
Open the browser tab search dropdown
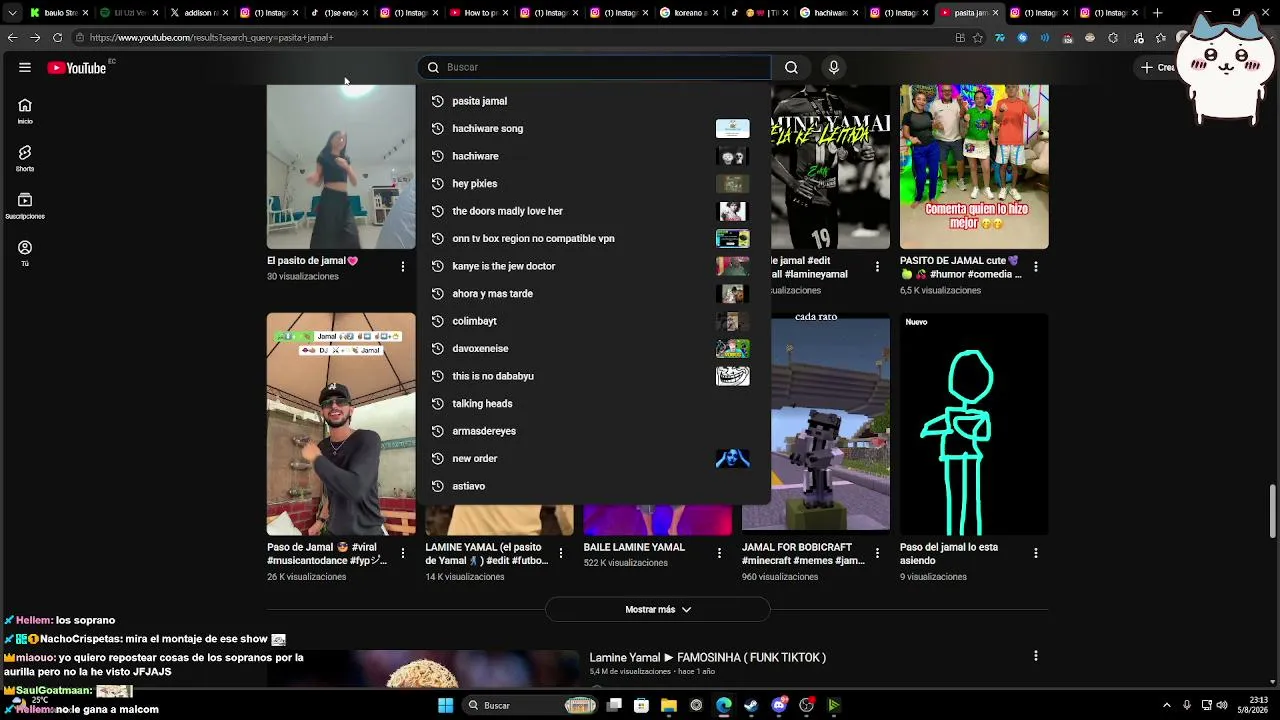point(12,13)
